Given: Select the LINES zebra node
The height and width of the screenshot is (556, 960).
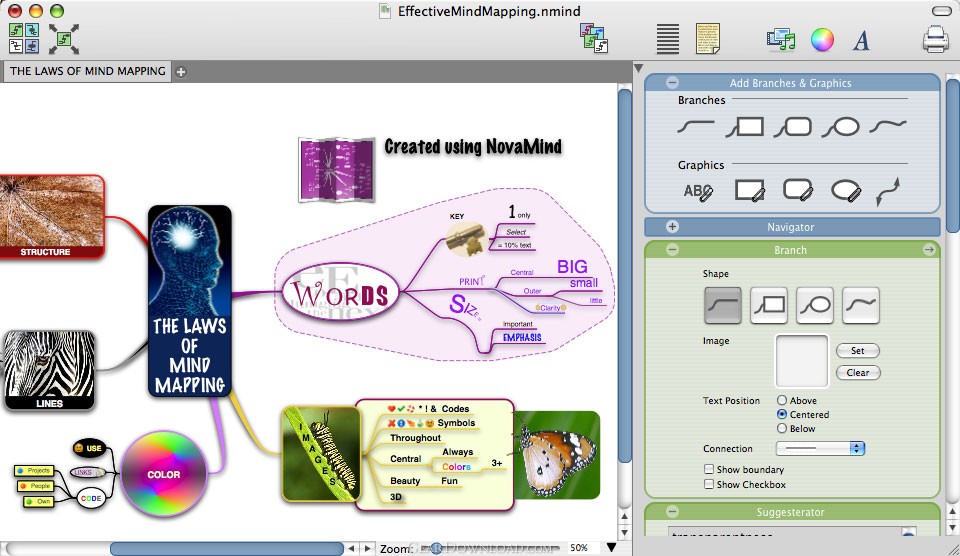Looking at the screenshot, I should [49, 370].
